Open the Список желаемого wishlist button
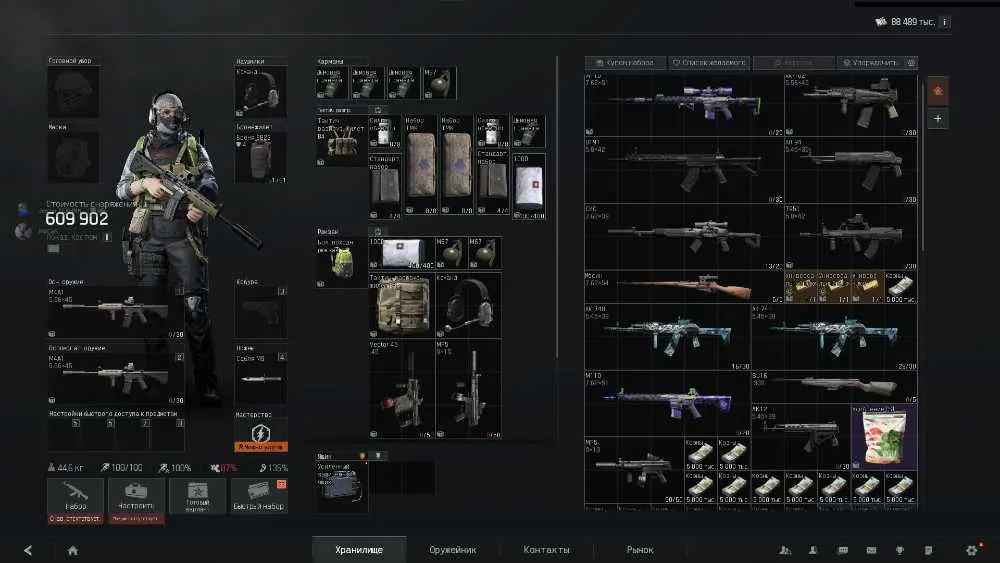The height and width of the screenshot is (563, 1000). click(x=709, y=62)
